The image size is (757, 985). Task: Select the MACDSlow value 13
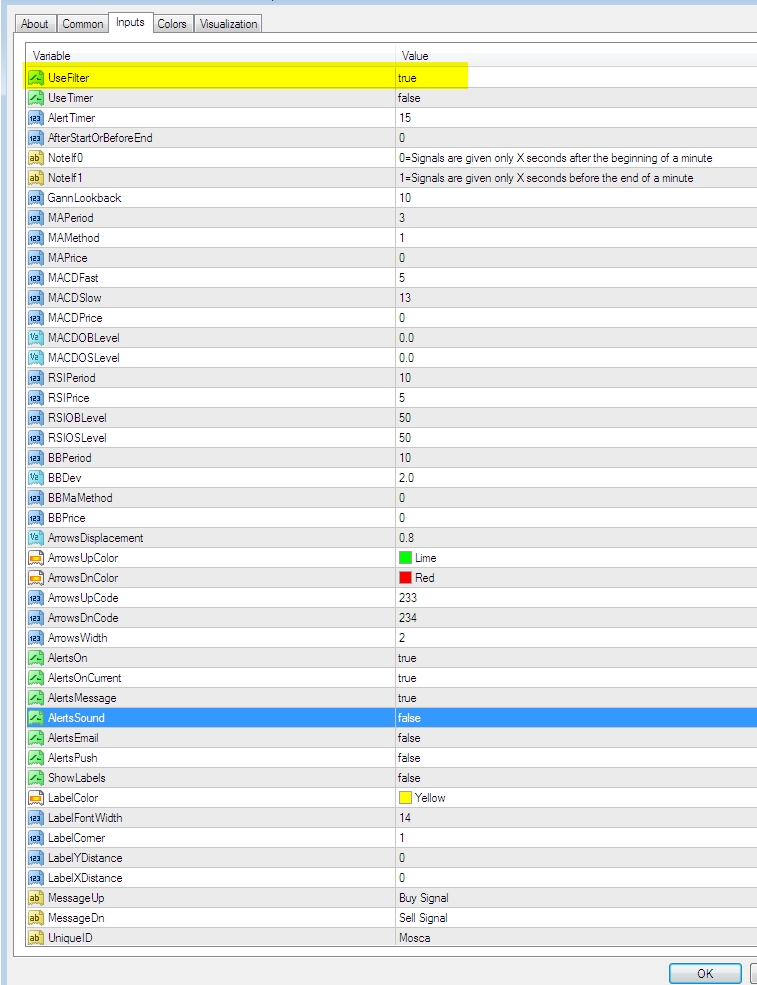405,298
